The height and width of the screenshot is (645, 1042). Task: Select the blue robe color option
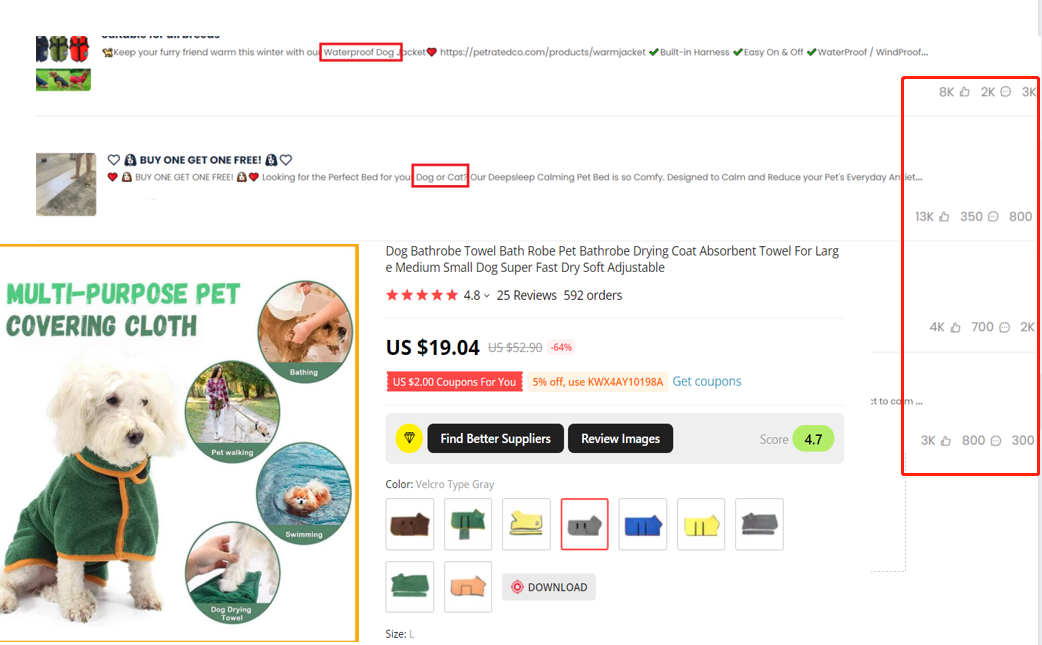click(643, 524)
